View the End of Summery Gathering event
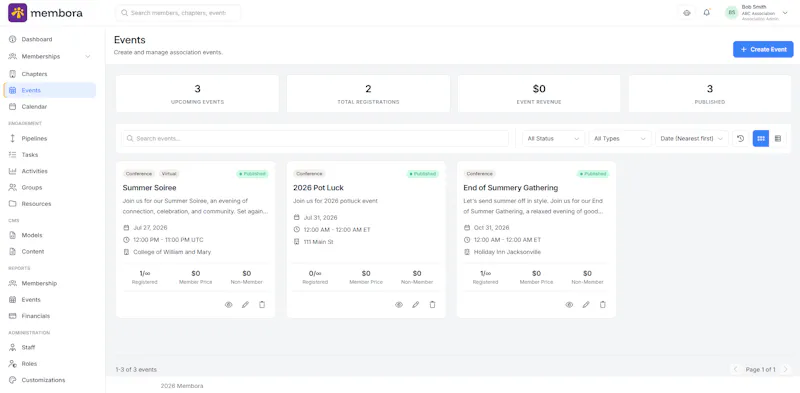Image resolution: width=800 pixels, height=393 pixels. pos(569,305)
